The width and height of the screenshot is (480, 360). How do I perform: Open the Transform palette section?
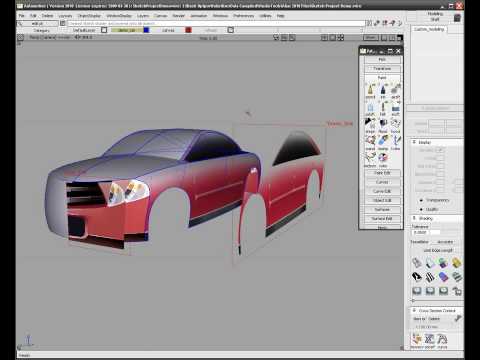coord(382,68)
